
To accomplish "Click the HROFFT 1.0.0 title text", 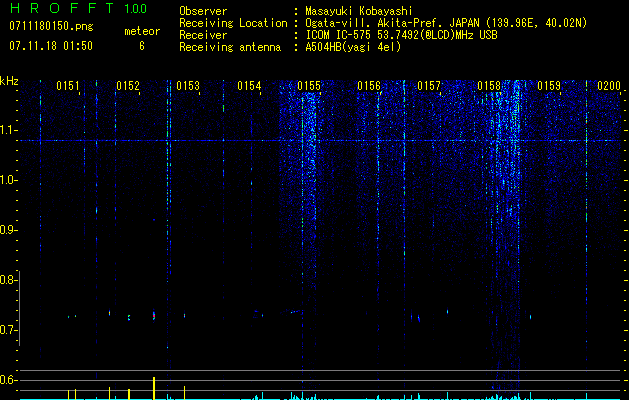I will tap(79, 8).
